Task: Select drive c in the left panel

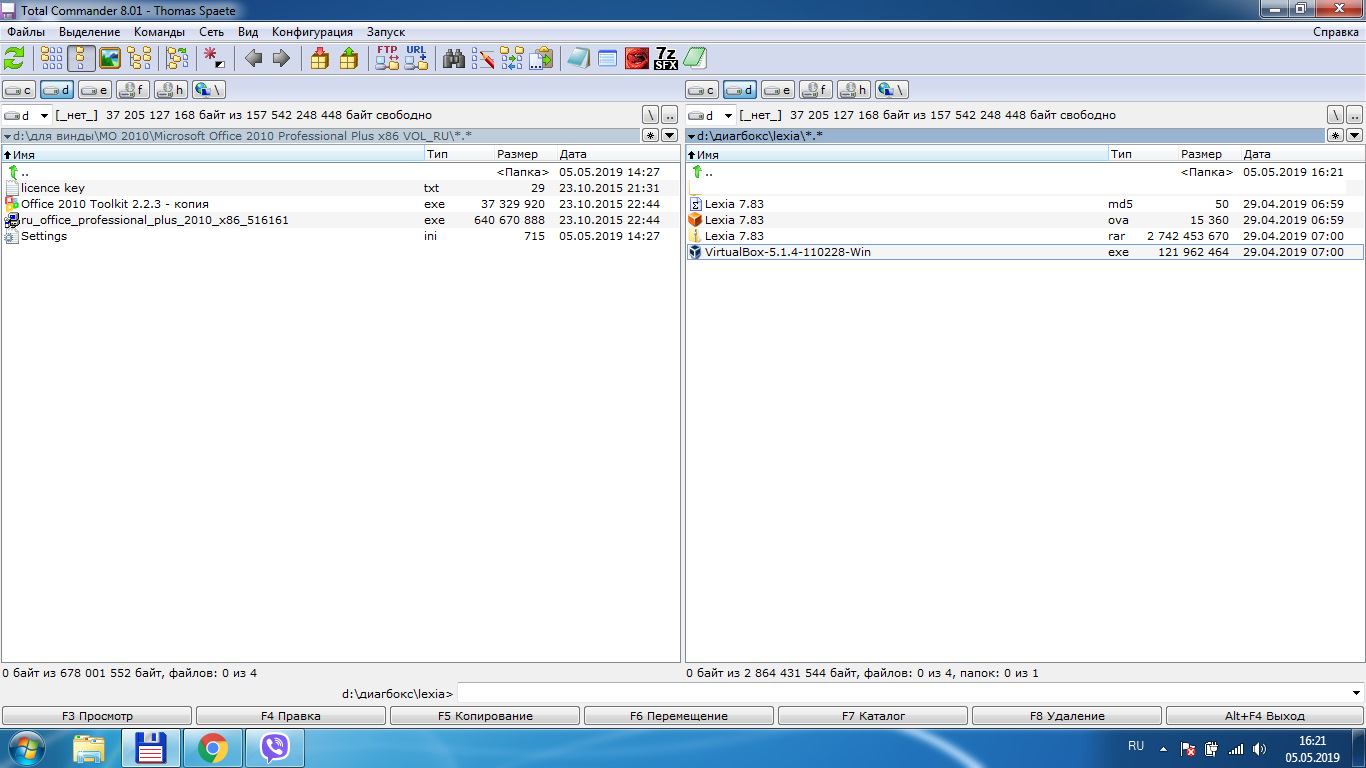Action: (19, 90)
